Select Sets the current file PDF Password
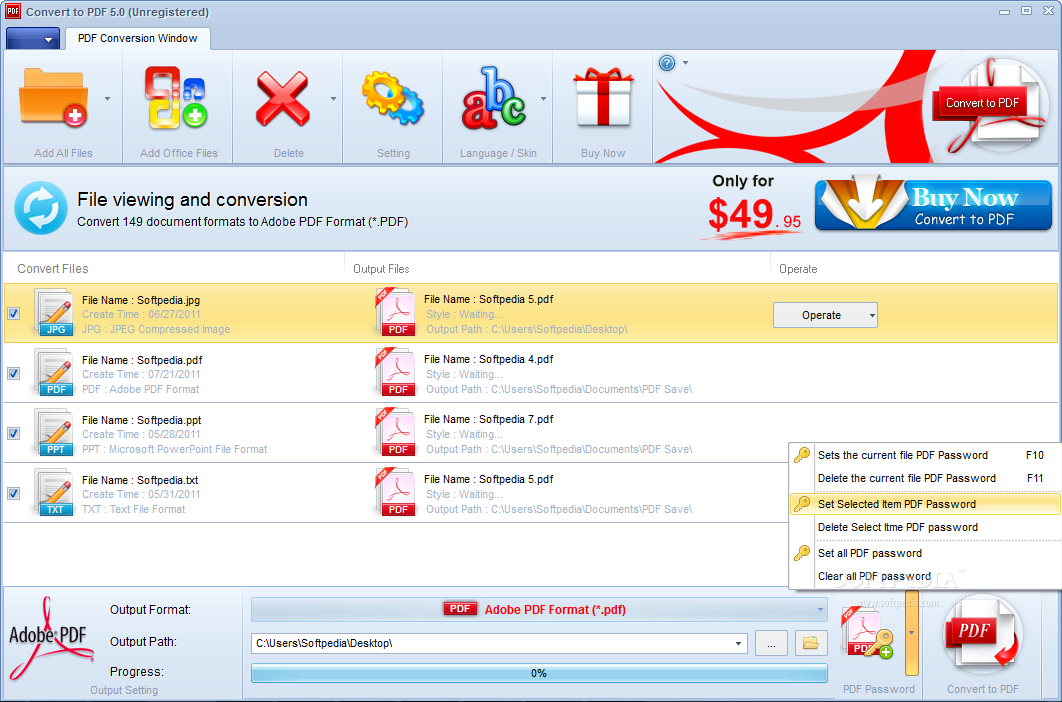Screen dimensions: 1062x702 pyautogui.click(x=925, y=455)
